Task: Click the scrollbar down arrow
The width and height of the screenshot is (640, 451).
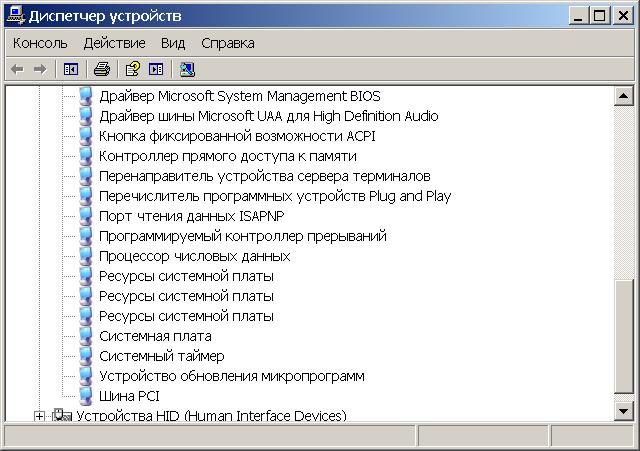Action: click(x=623, y=411)
